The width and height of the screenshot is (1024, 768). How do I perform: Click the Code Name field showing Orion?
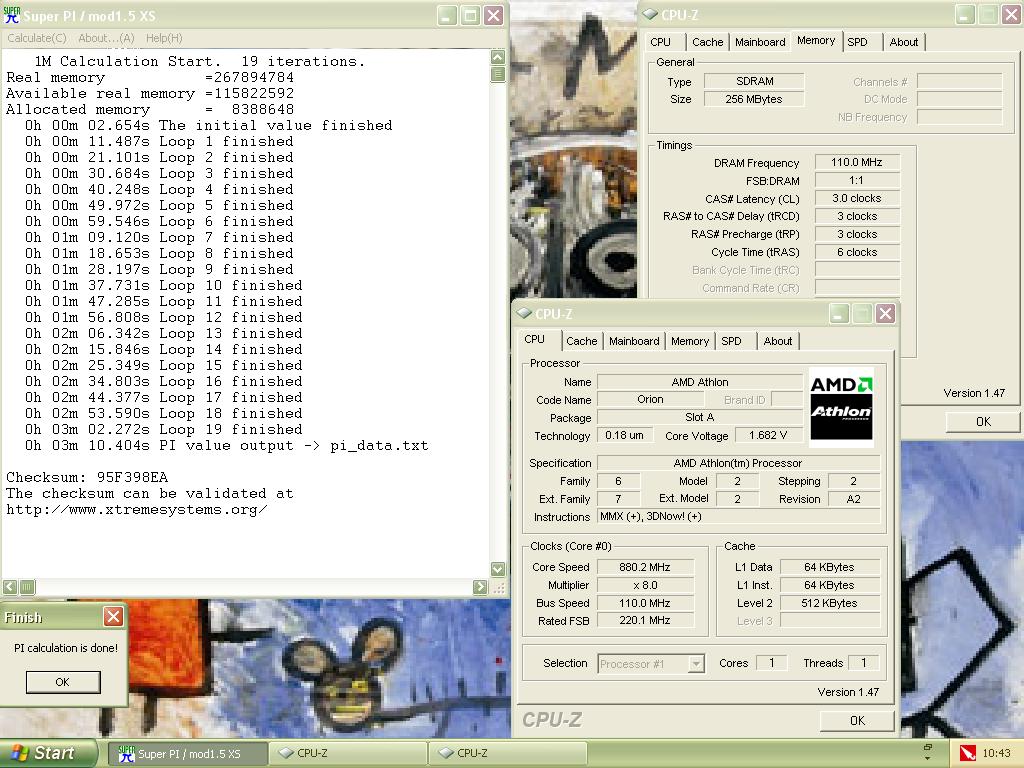coord(650,399)
